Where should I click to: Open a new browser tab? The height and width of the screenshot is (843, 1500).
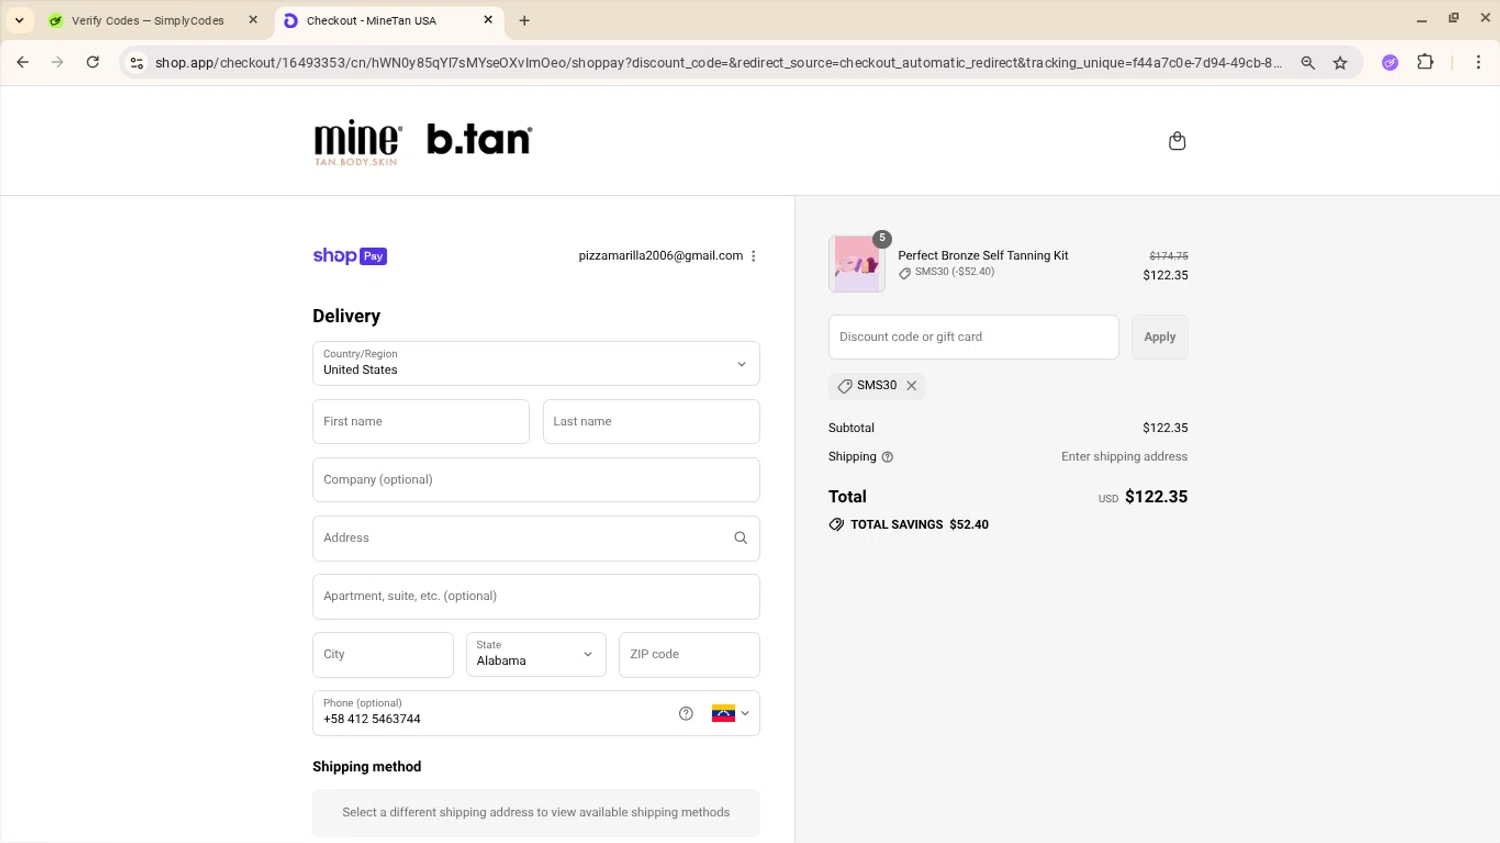click(524, 20)
